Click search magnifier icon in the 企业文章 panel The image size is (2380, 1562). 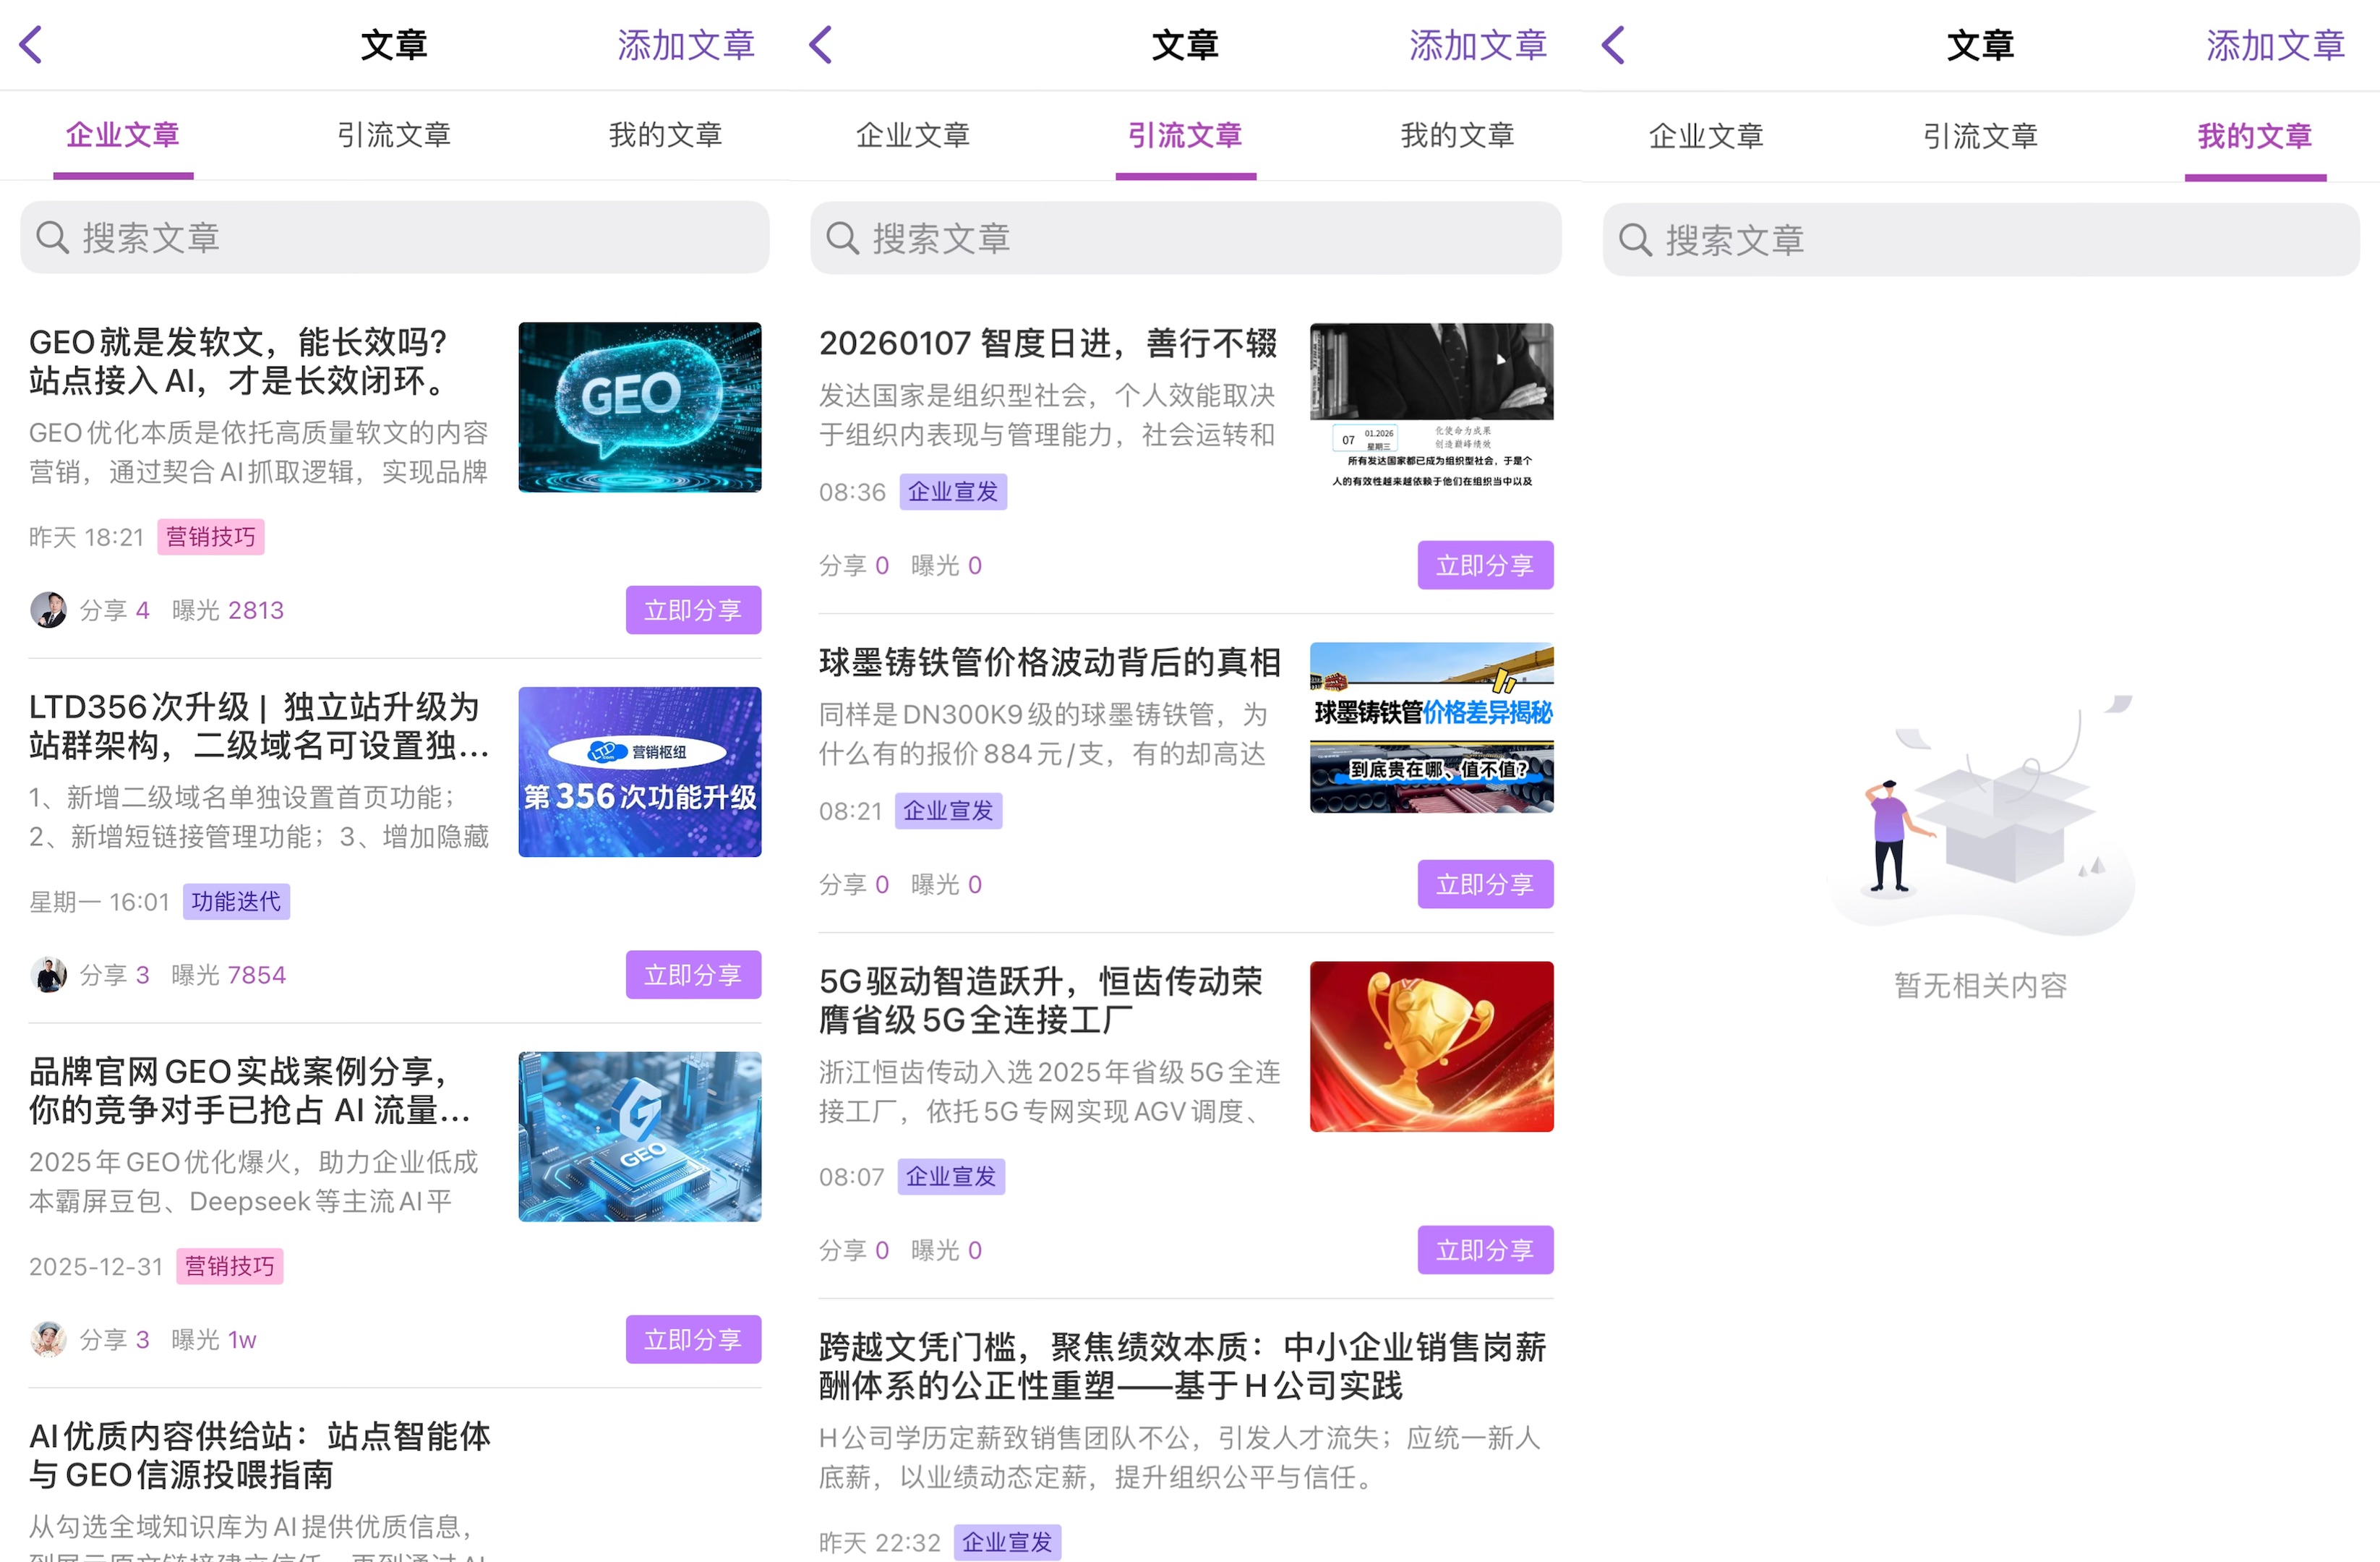pyautogui.click(x=52, y=238)
